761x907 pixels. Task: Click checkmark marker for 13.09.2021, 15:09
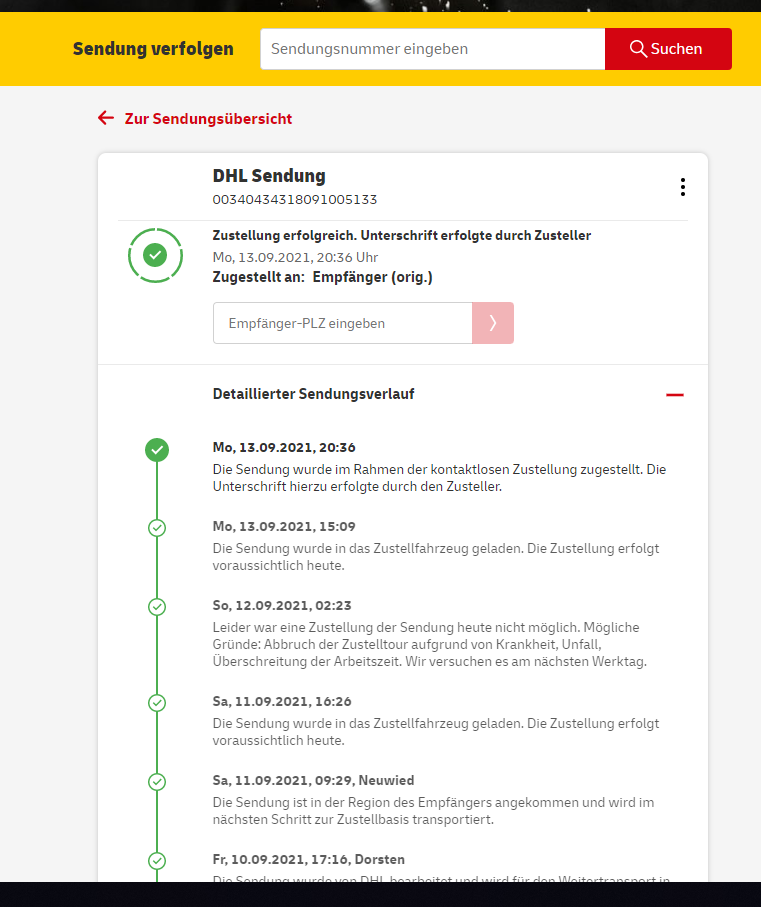[156, 528]
